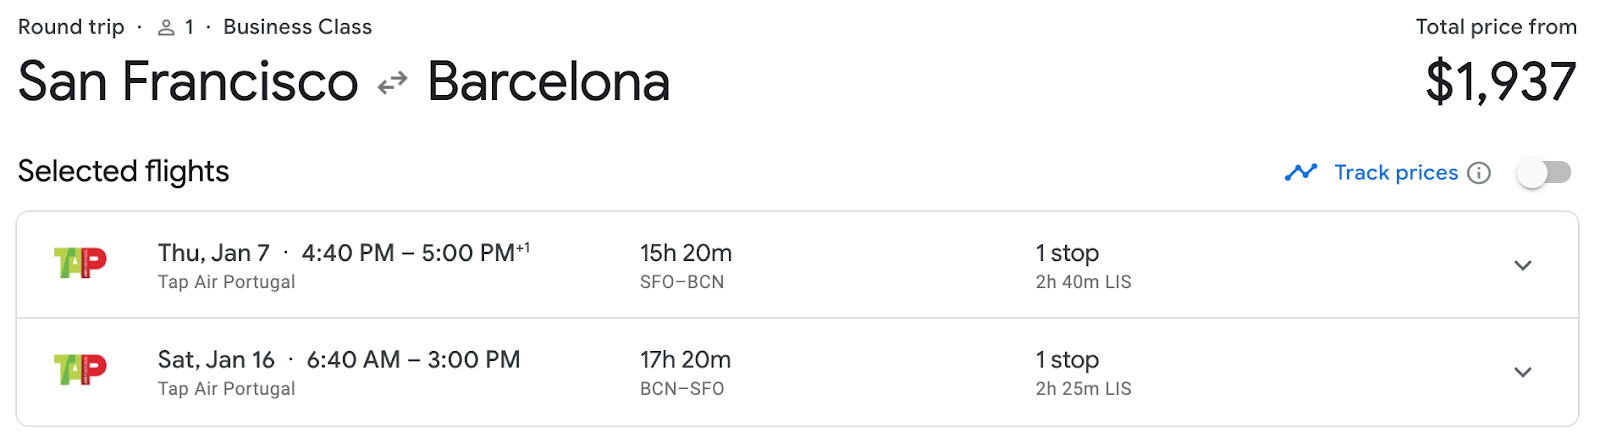Click the TAP logo on Sat, Jan 16 flight
The height and width of the screenshot is (439, 1600).
(x=80, y=370)
